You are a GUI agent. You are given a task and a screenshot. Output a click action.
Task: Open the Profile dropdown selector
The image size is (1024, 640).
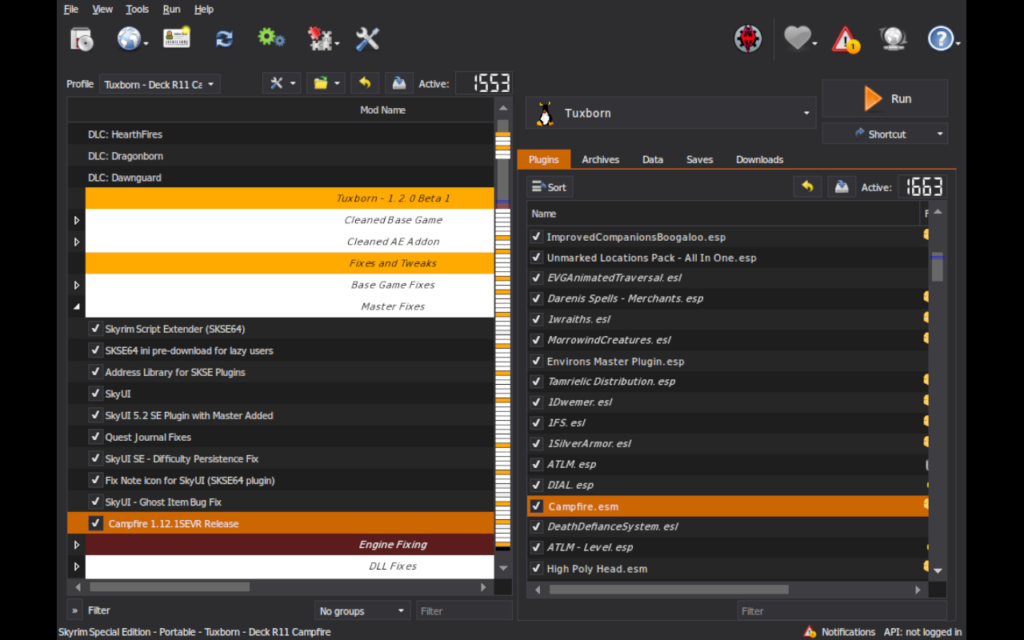159,85
